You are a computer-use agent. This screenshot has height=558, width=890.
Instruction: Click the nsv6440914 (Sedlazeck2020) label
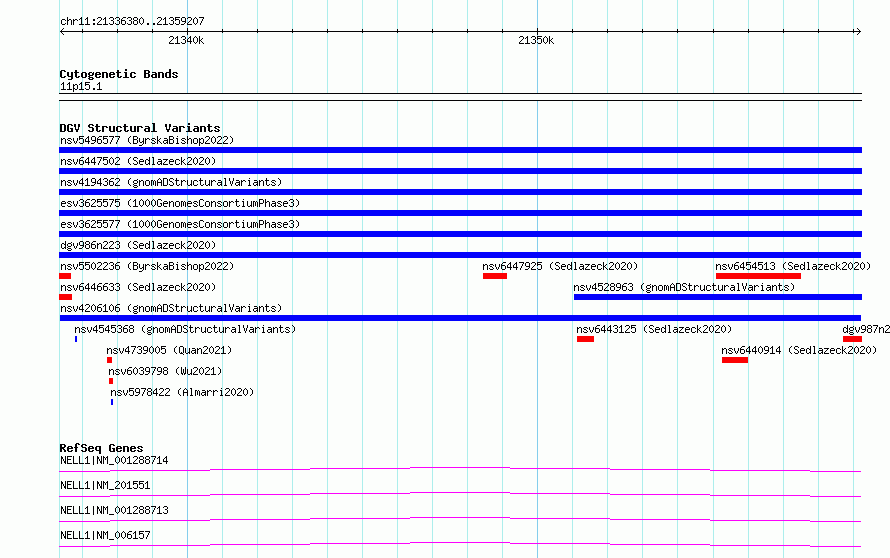pos(799,350)
